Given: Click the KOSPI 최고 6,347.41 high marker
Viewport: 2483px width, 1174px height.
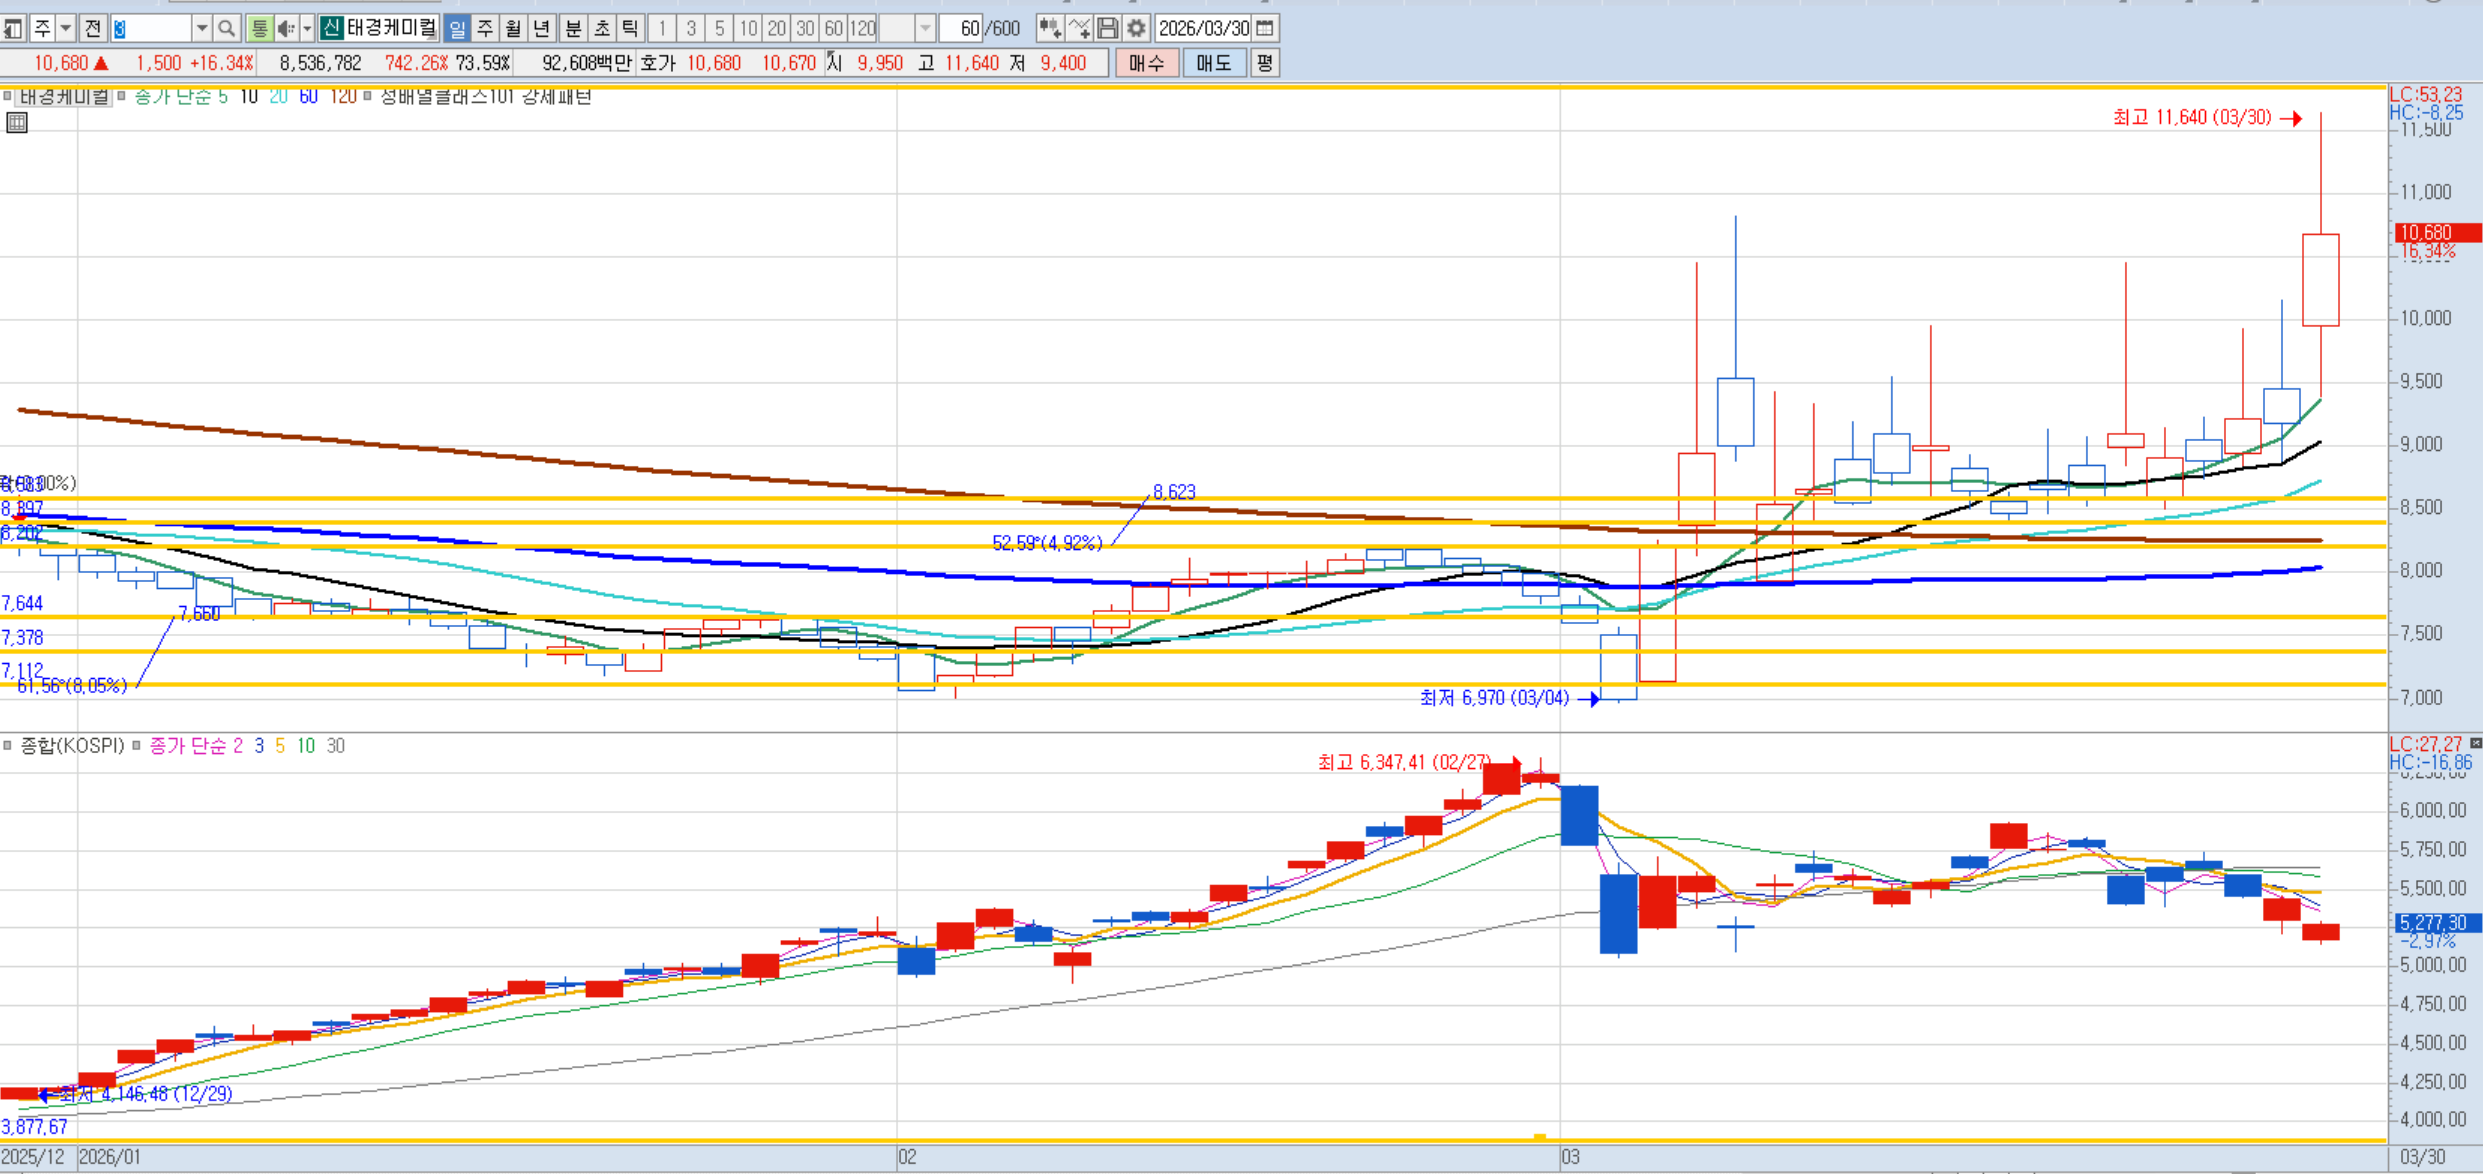Looking at the screenshot, I should [x=1419, y=763].
